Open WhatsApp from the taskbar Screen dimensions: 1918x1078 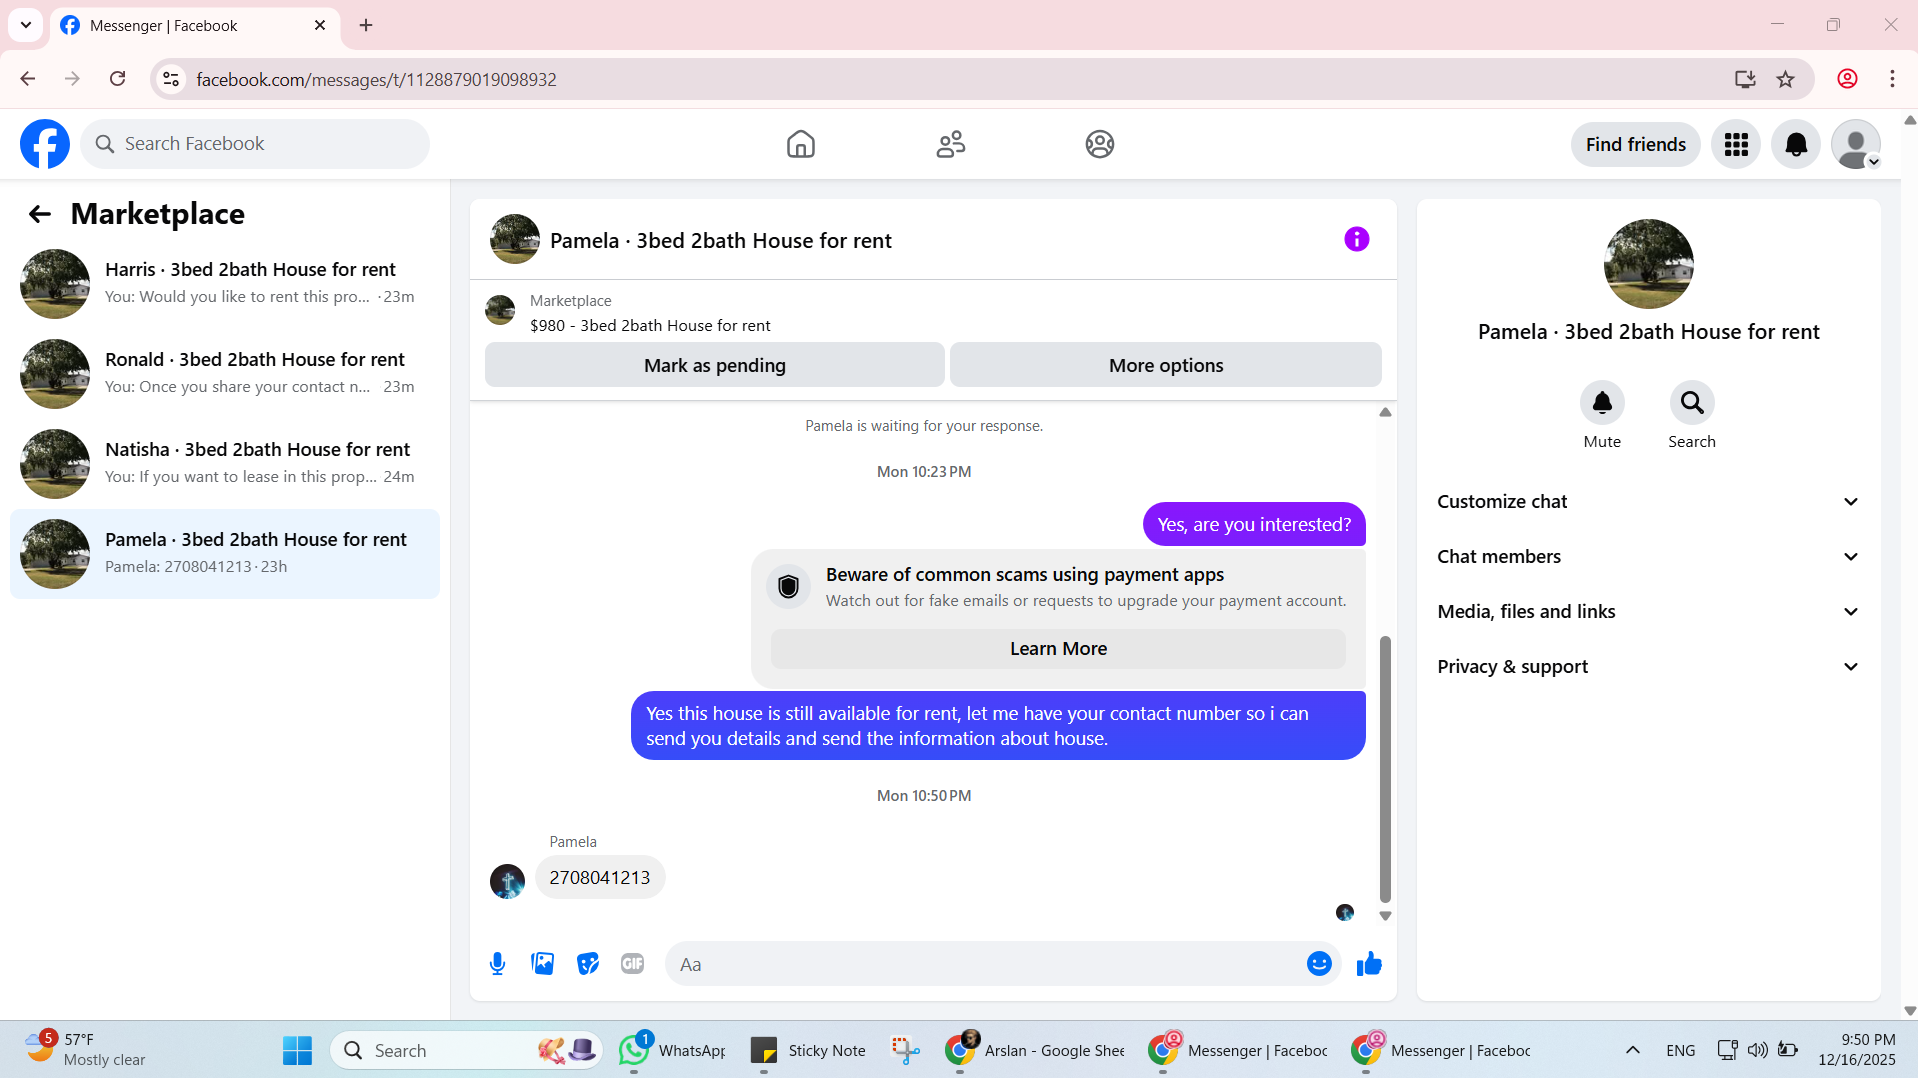click(x=672, y=1050)
